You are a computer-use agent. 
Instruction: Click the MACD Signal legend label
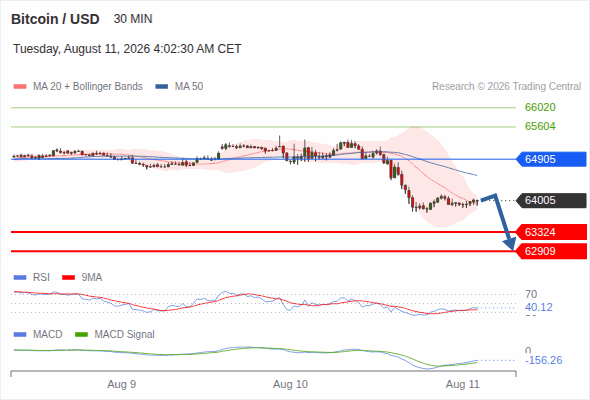tap(125, 335)
